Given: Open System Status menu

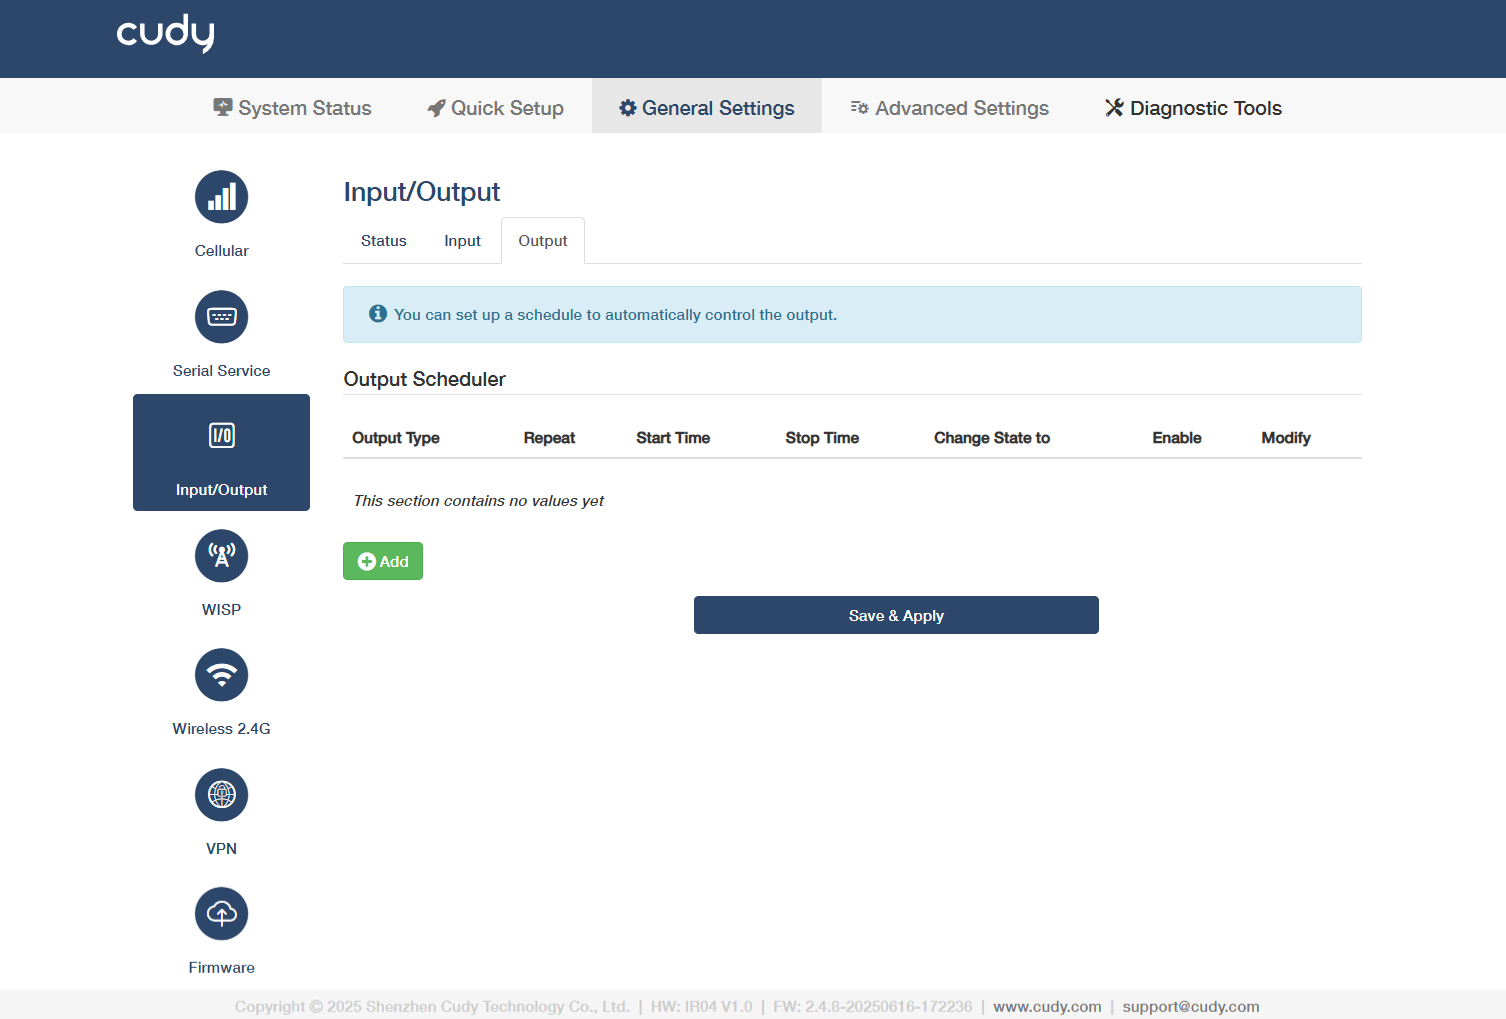Looking at the screenshot, I should point(291,107).
